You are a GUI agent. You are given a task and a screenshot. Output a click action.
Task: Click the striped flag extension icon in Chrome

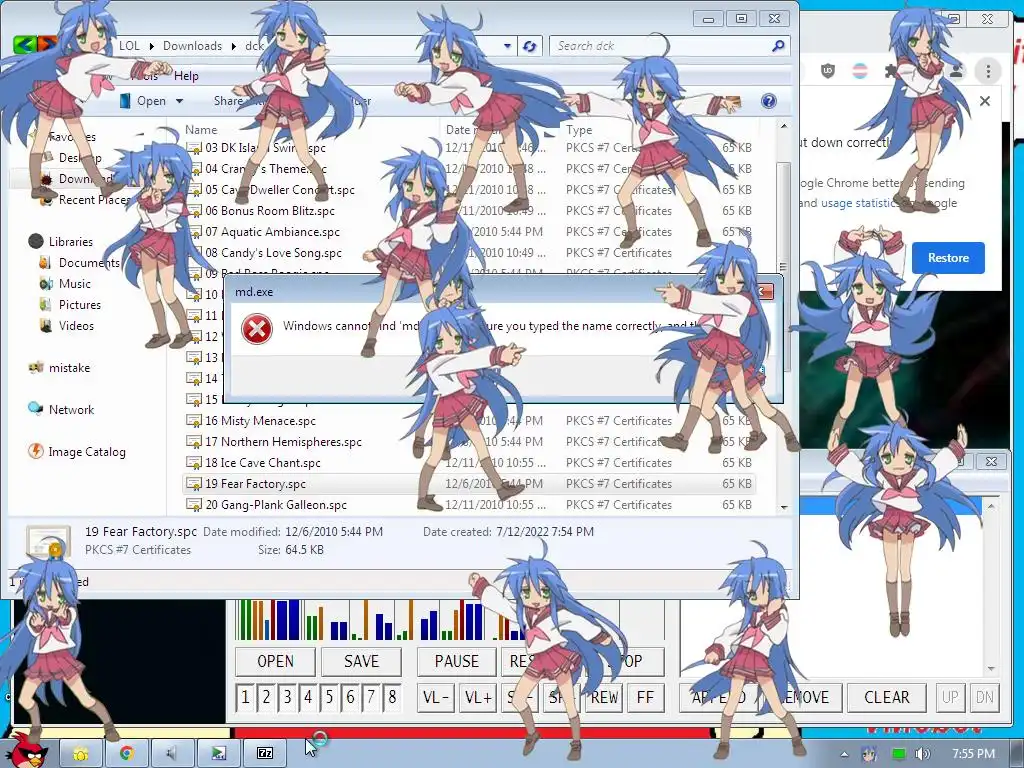pos(860,71)
